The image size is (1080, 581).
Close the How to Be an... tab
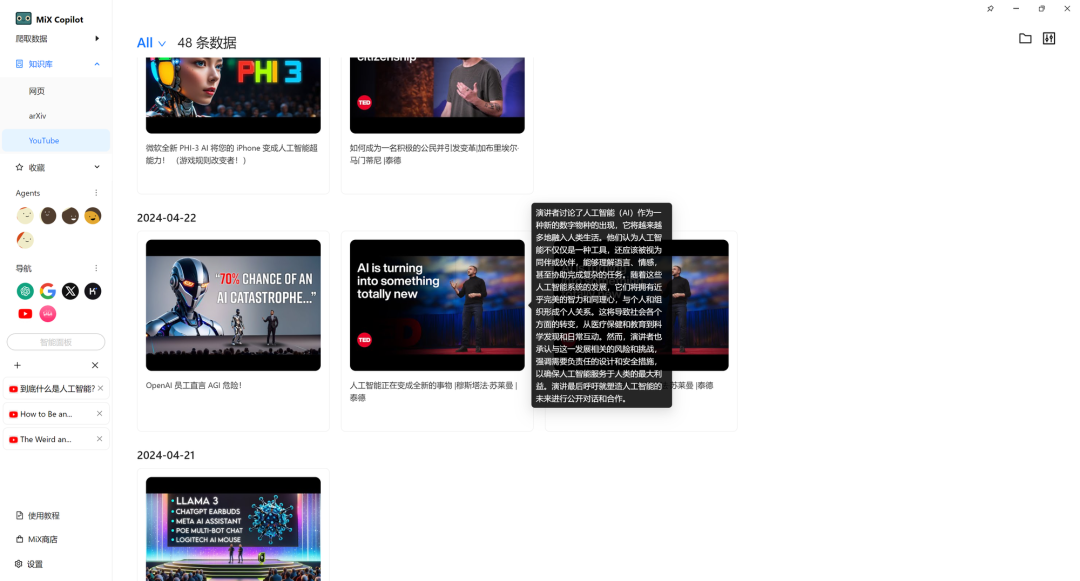coord(99,414)
